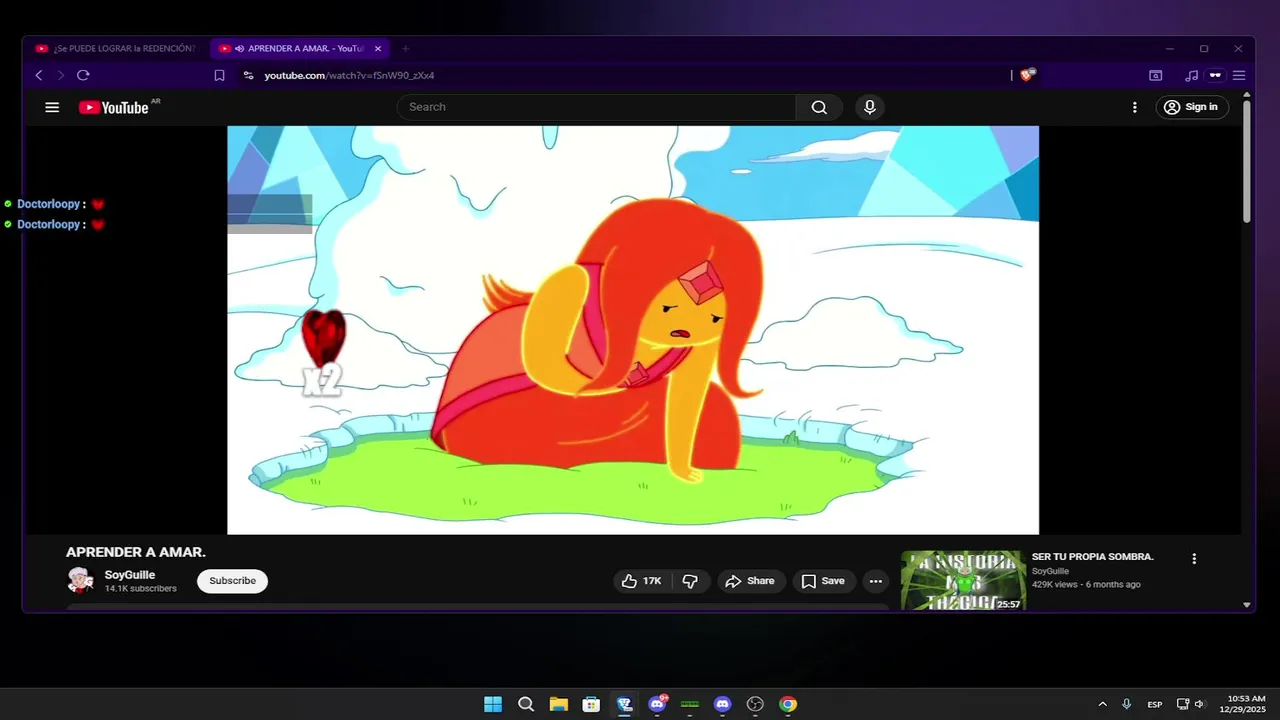The height and width of the screenshot is (720, 1280).
Task: Open YouTube settings three-dot menu
Action: tap(1134, 107)
